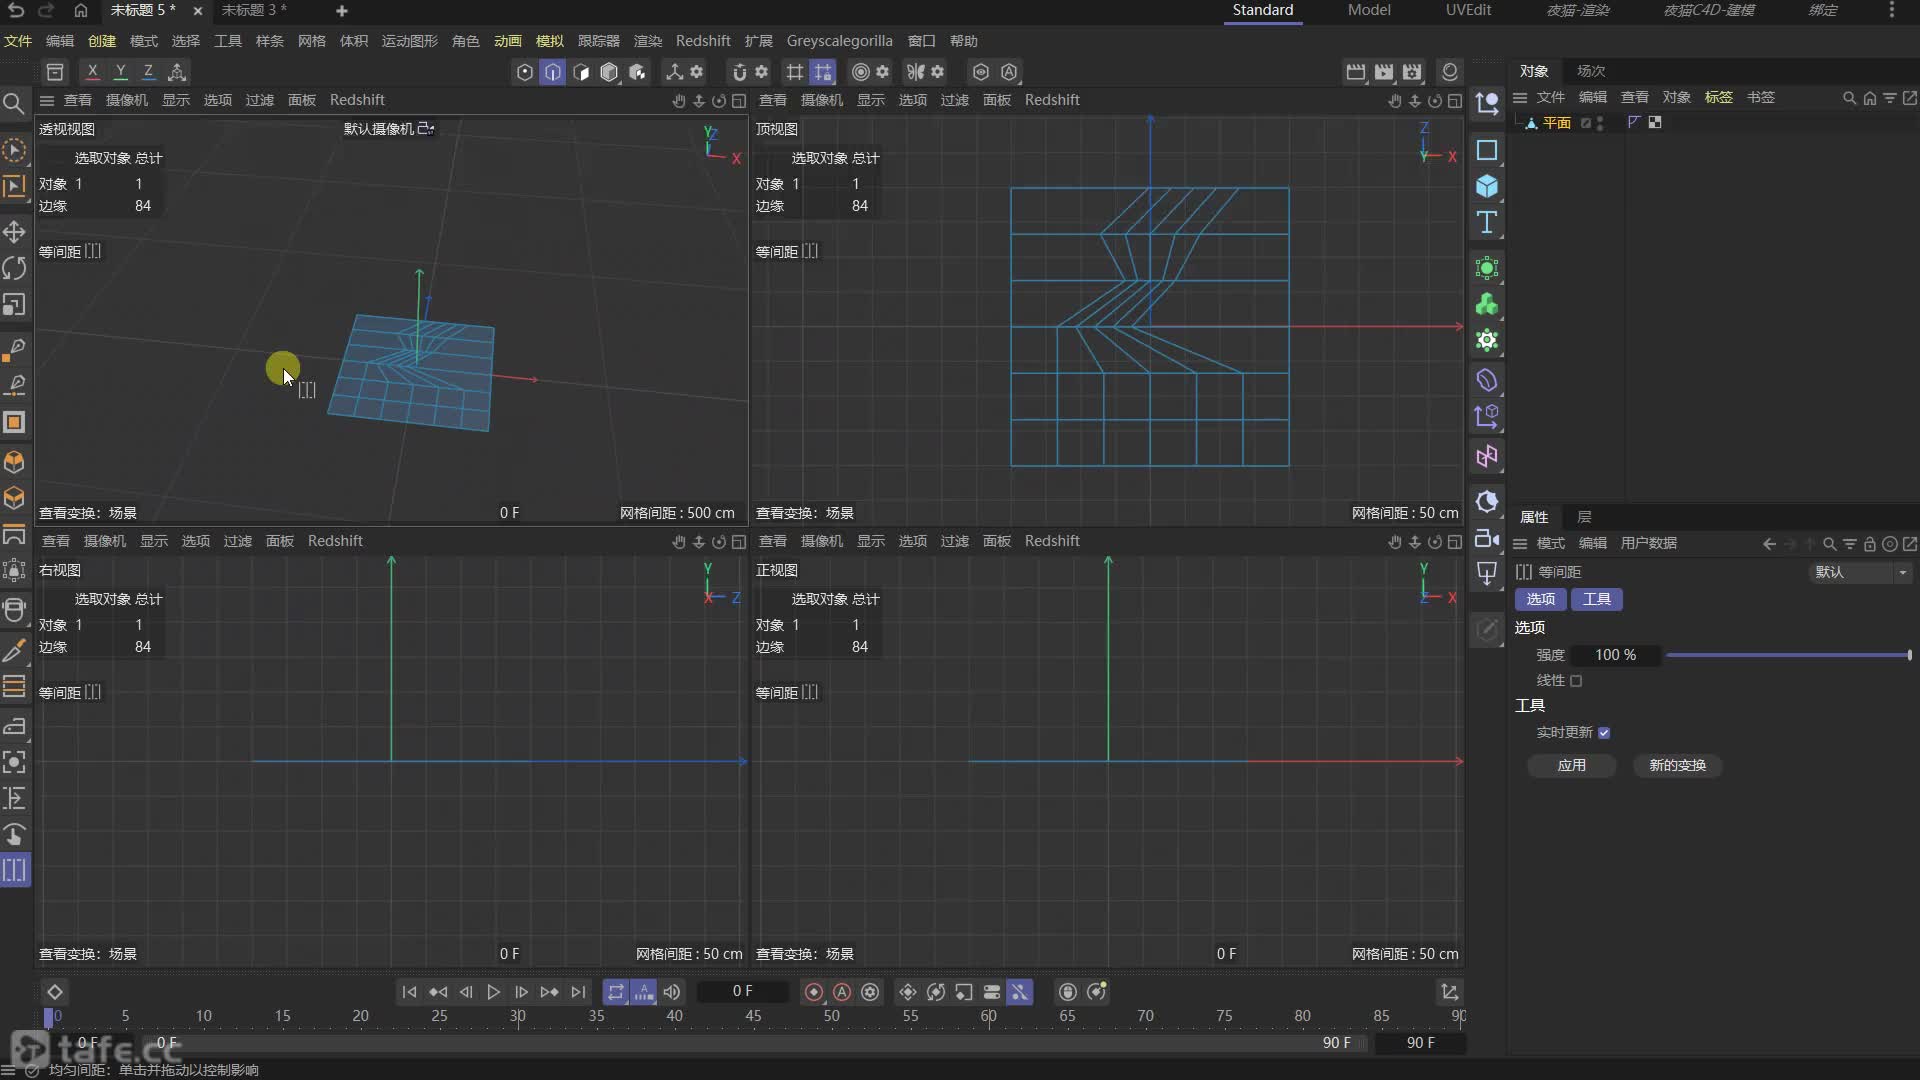Open the perspective viewport hamburger menu
The width and height of the screenshot is (1920, 1080).
(46, 100)
